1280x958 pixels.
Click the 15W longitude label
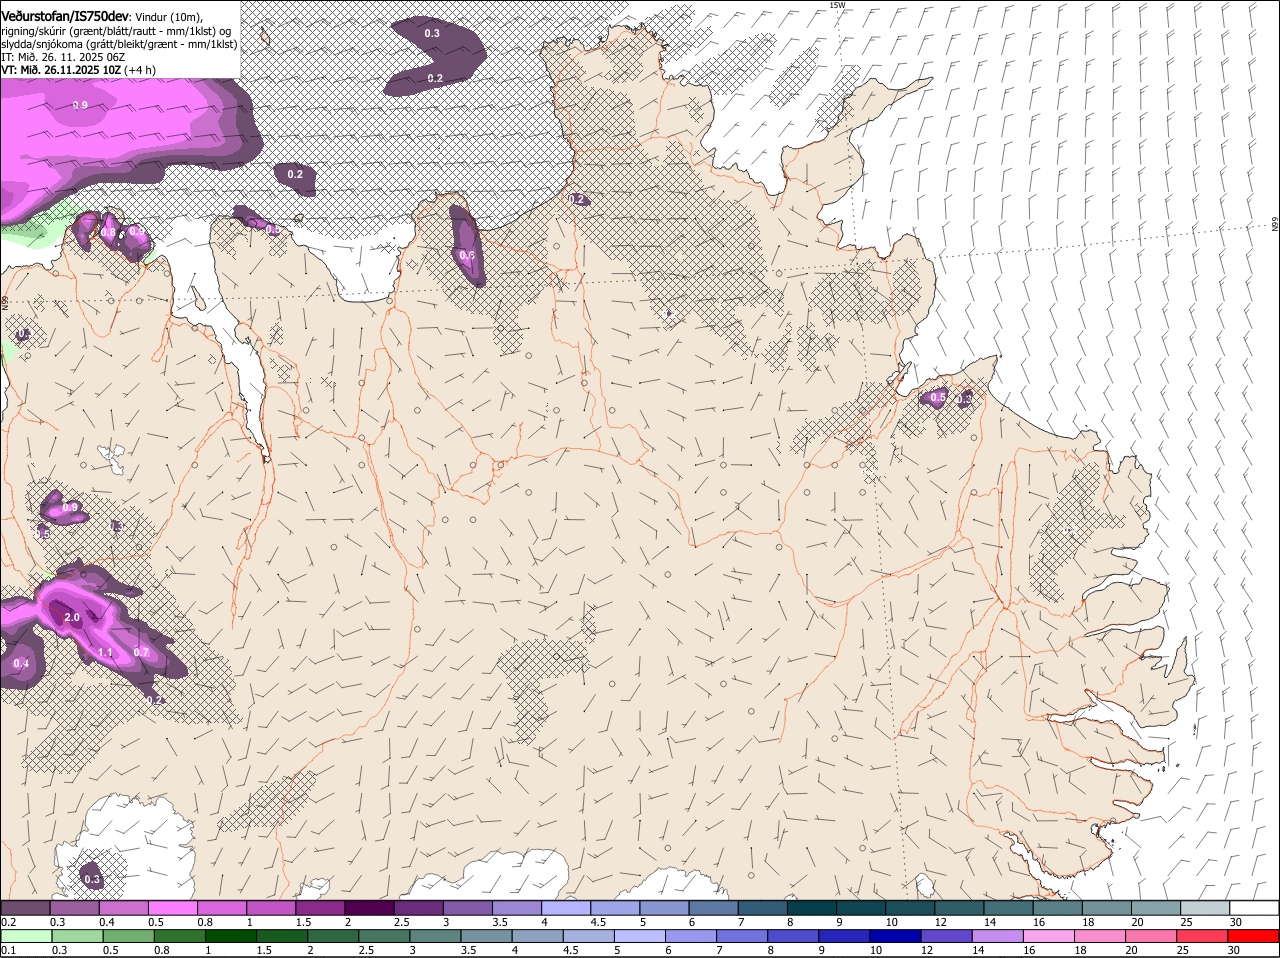pyautogui.click(x=837, y=5)
